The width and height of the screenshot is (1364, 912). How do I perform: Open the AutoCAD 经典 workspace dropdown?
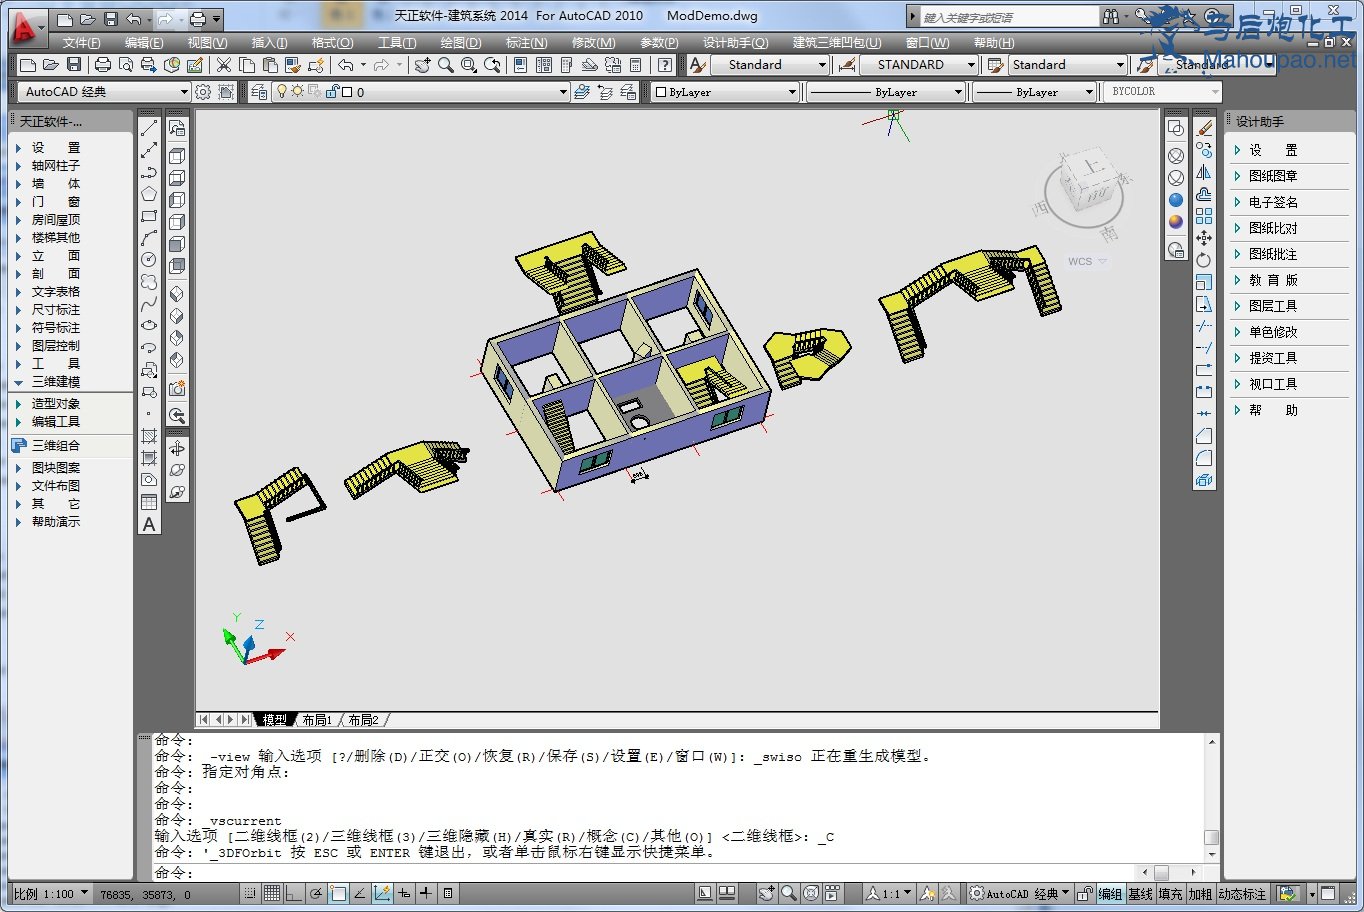tap(104, 92)
